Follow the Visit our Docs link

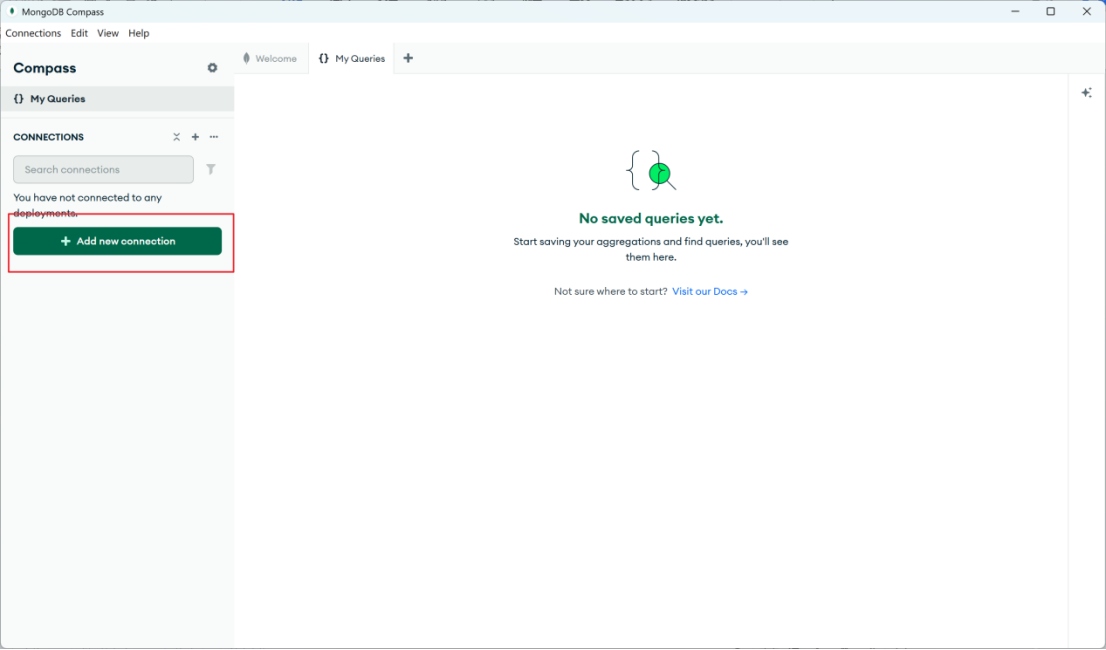tap(710, 291)
